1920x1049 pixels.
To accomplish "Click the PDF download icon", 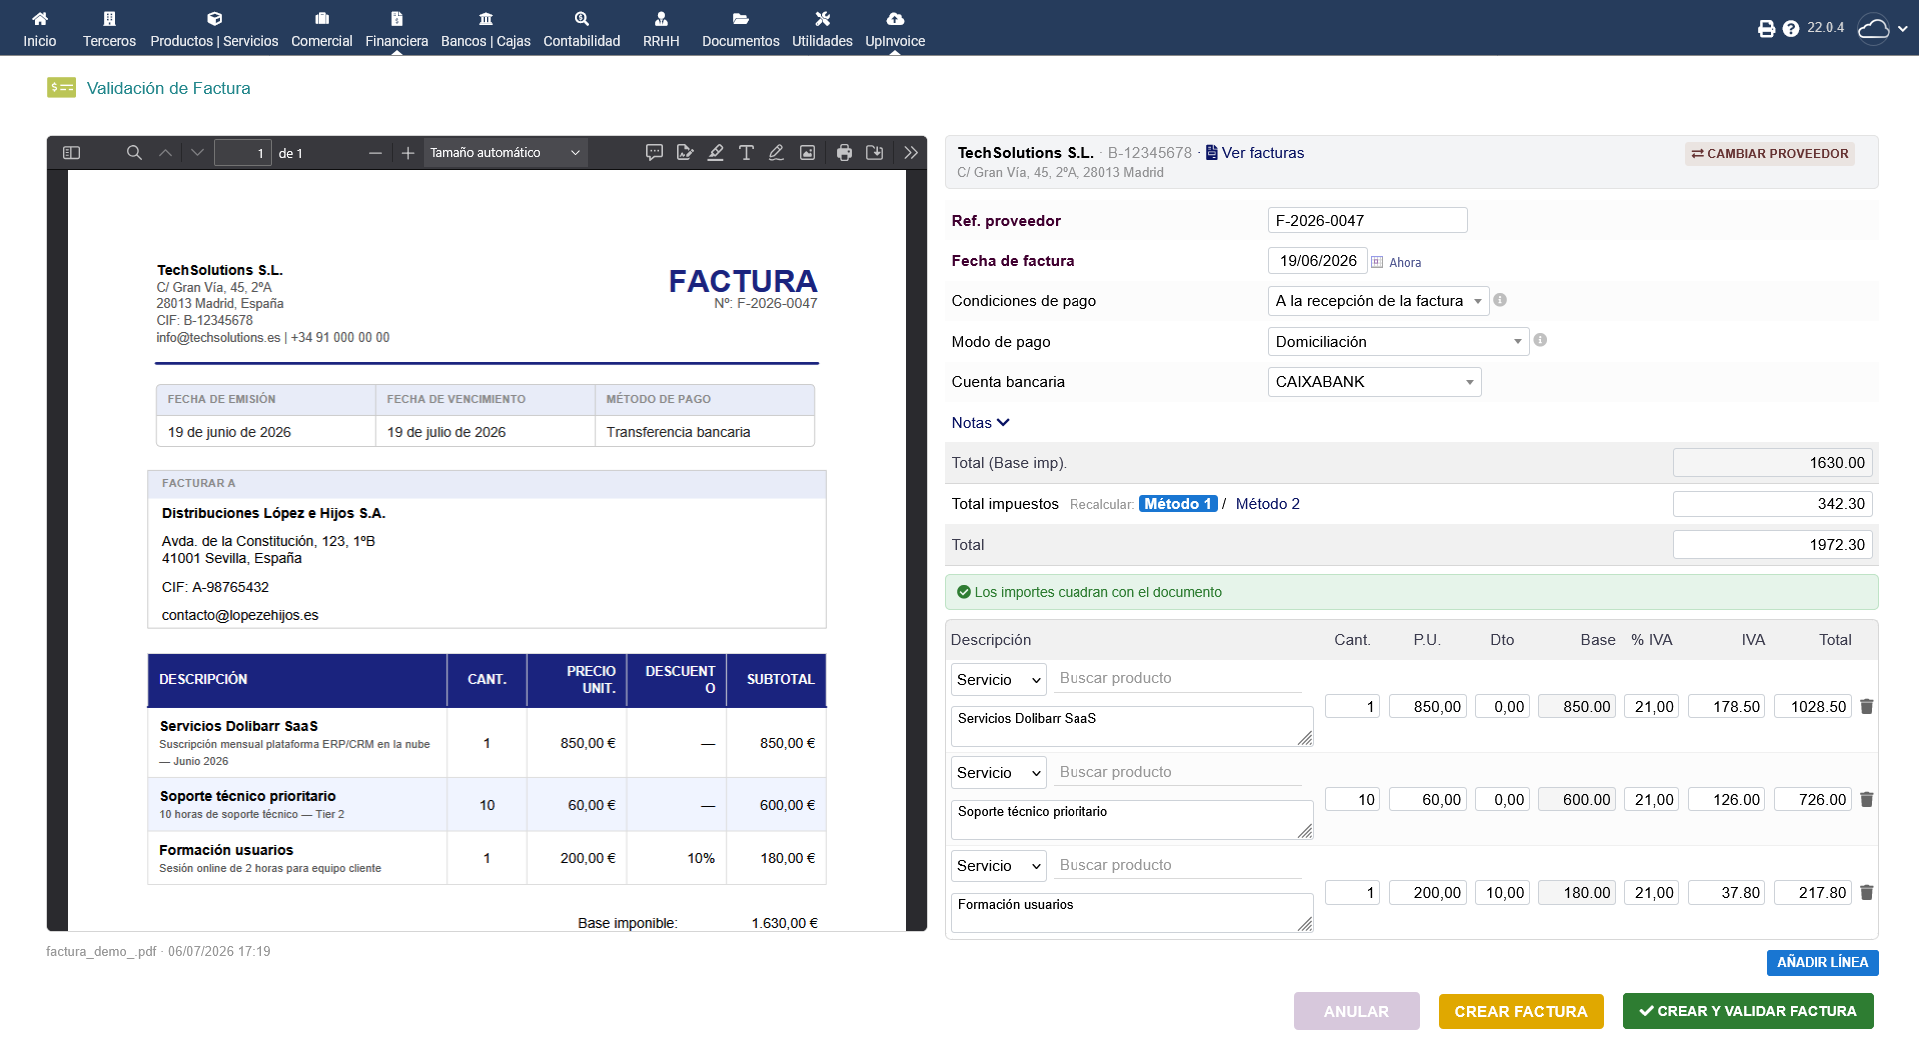I will coord(874,153).
